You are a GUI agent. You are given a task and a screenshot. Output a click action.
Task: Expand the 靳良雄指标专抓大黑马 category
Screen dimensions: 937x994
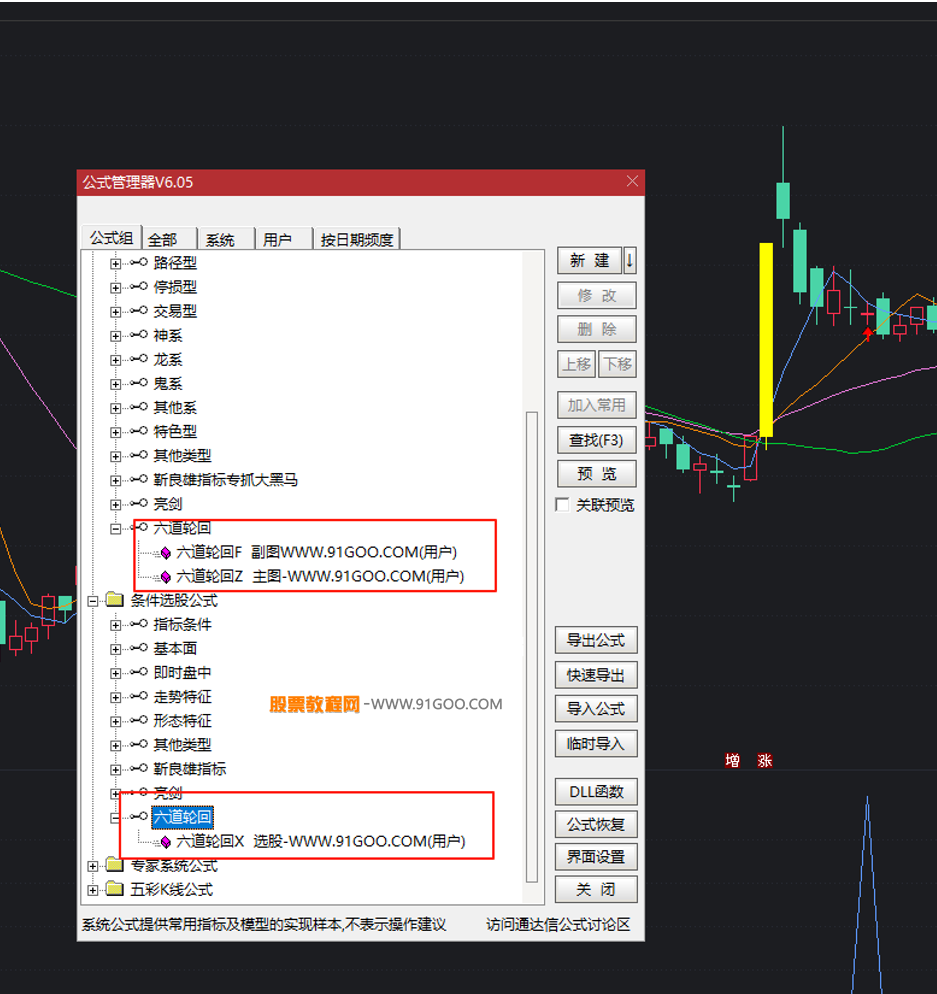pyautogui.click(x=116, y=480)
